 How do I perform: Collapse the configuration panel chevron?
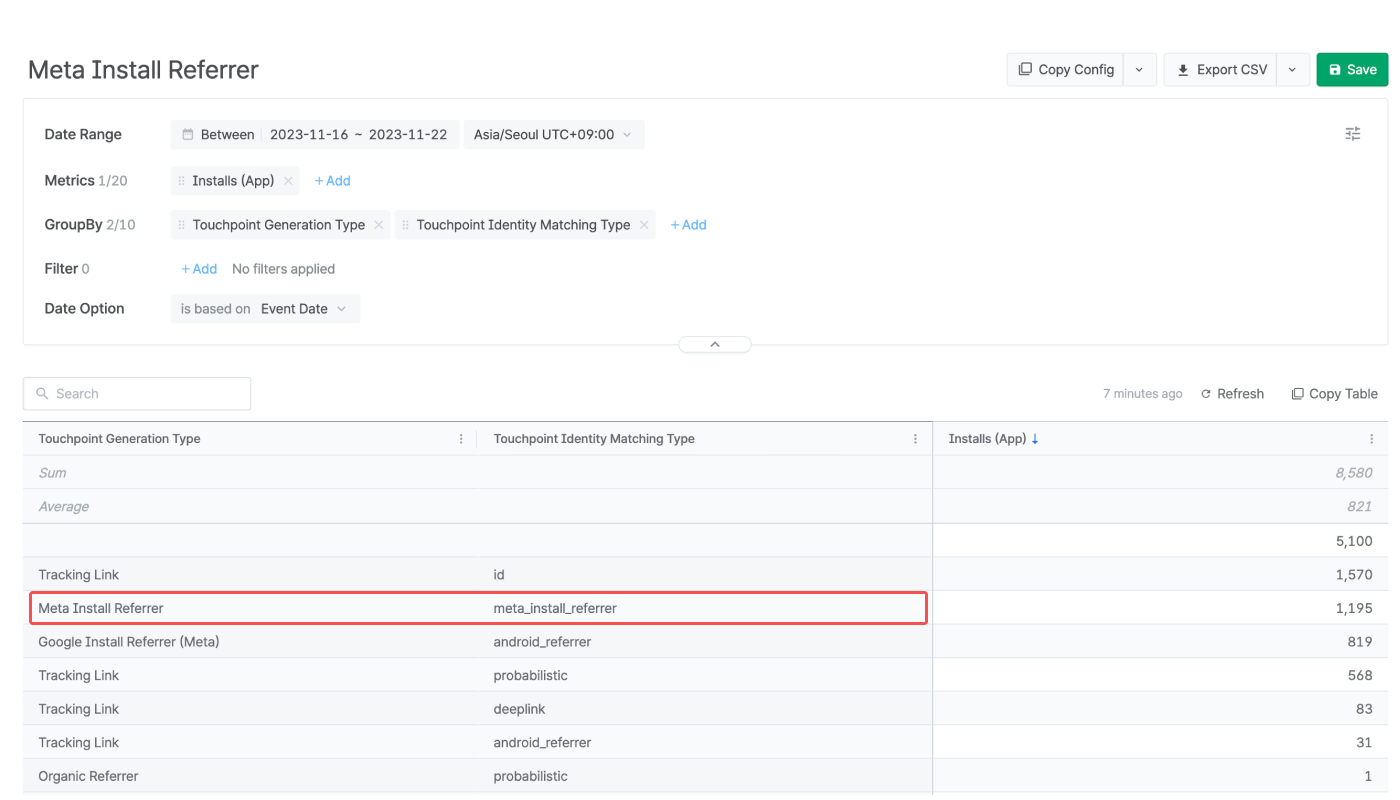[715, 344]
